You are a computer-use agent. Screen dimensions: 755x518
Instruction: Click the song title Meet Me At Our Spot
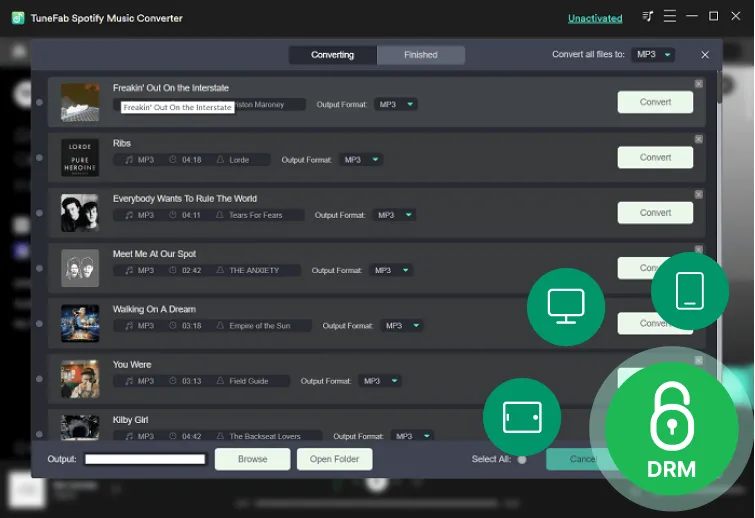(154, 254)
